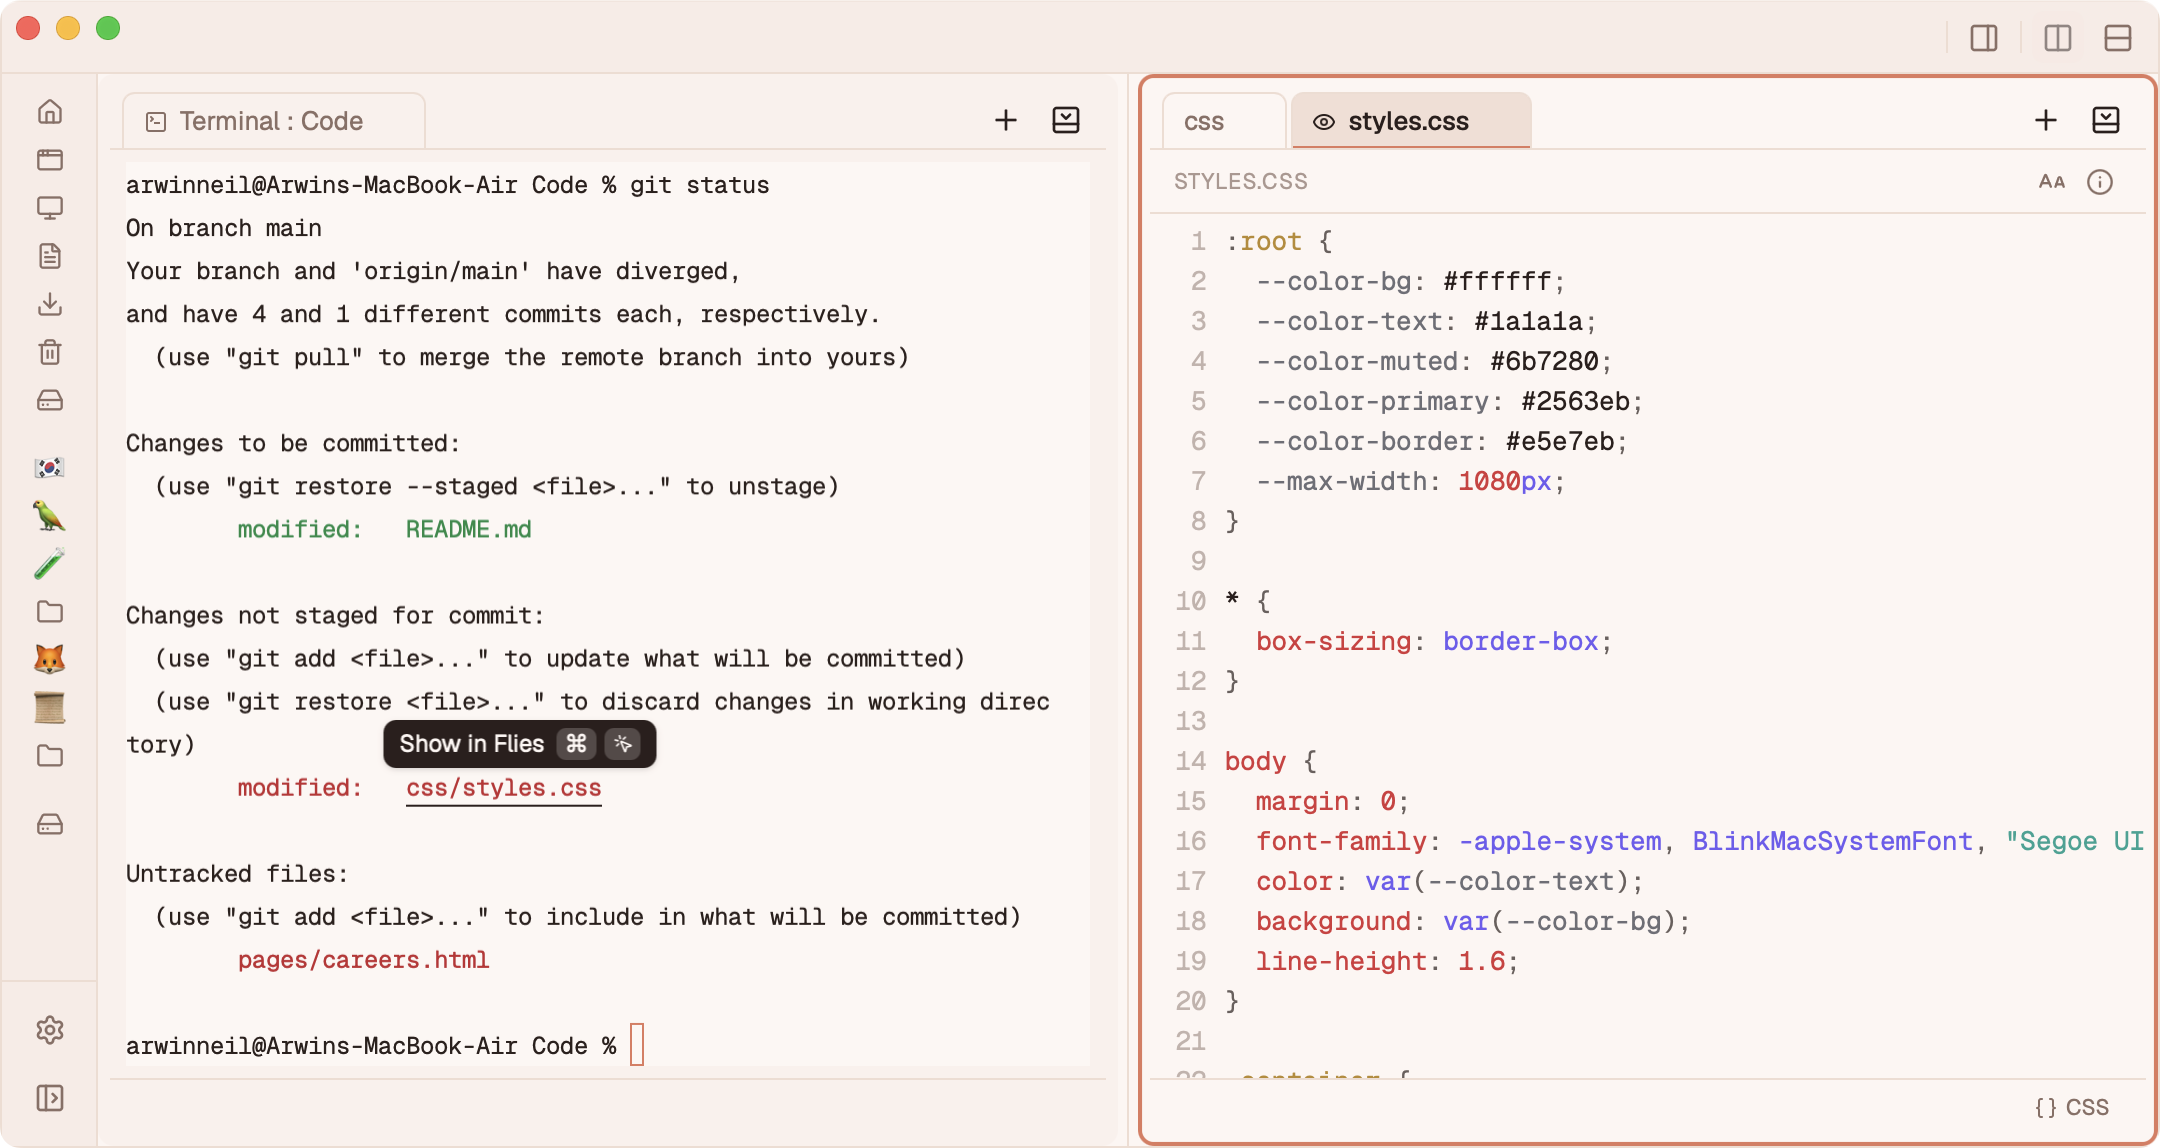Screen dimensions: 2160x1148
Task: Open the folder icon below the scroll emoji
Action: click(50, 755)
